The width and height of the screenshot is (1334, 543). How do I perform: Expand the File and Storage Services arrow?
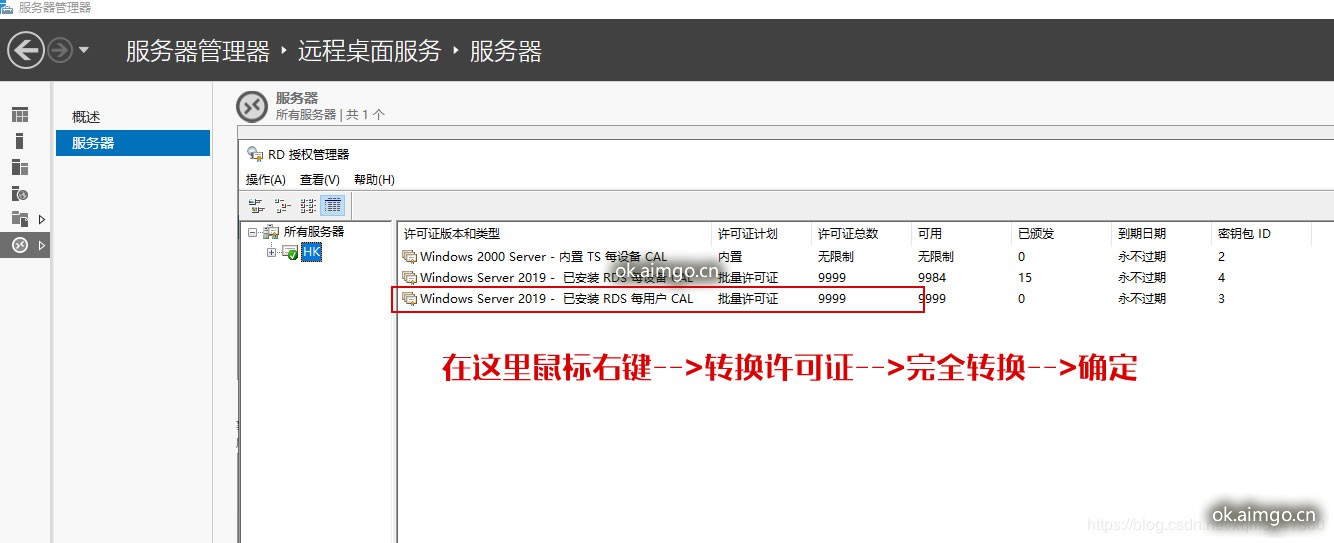pyautogui.click(x=42, y=219)
